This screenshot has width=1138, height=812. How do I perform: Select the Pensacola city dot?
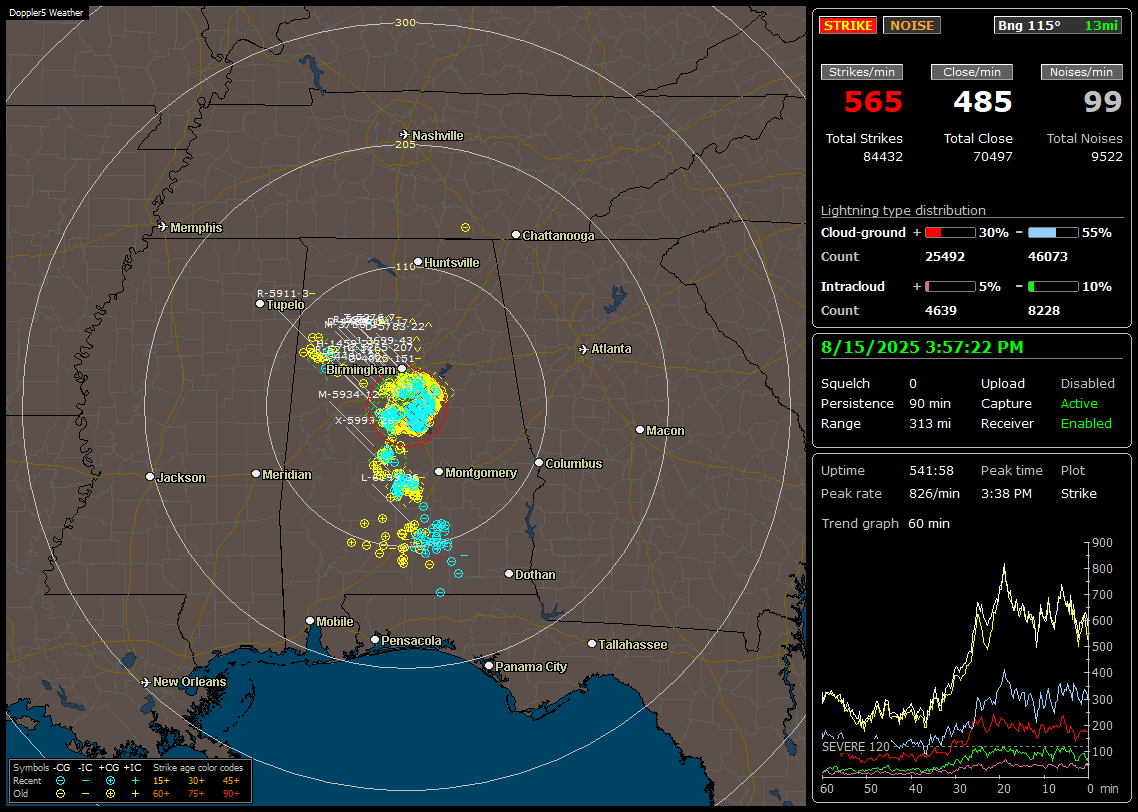click(375, 640)
